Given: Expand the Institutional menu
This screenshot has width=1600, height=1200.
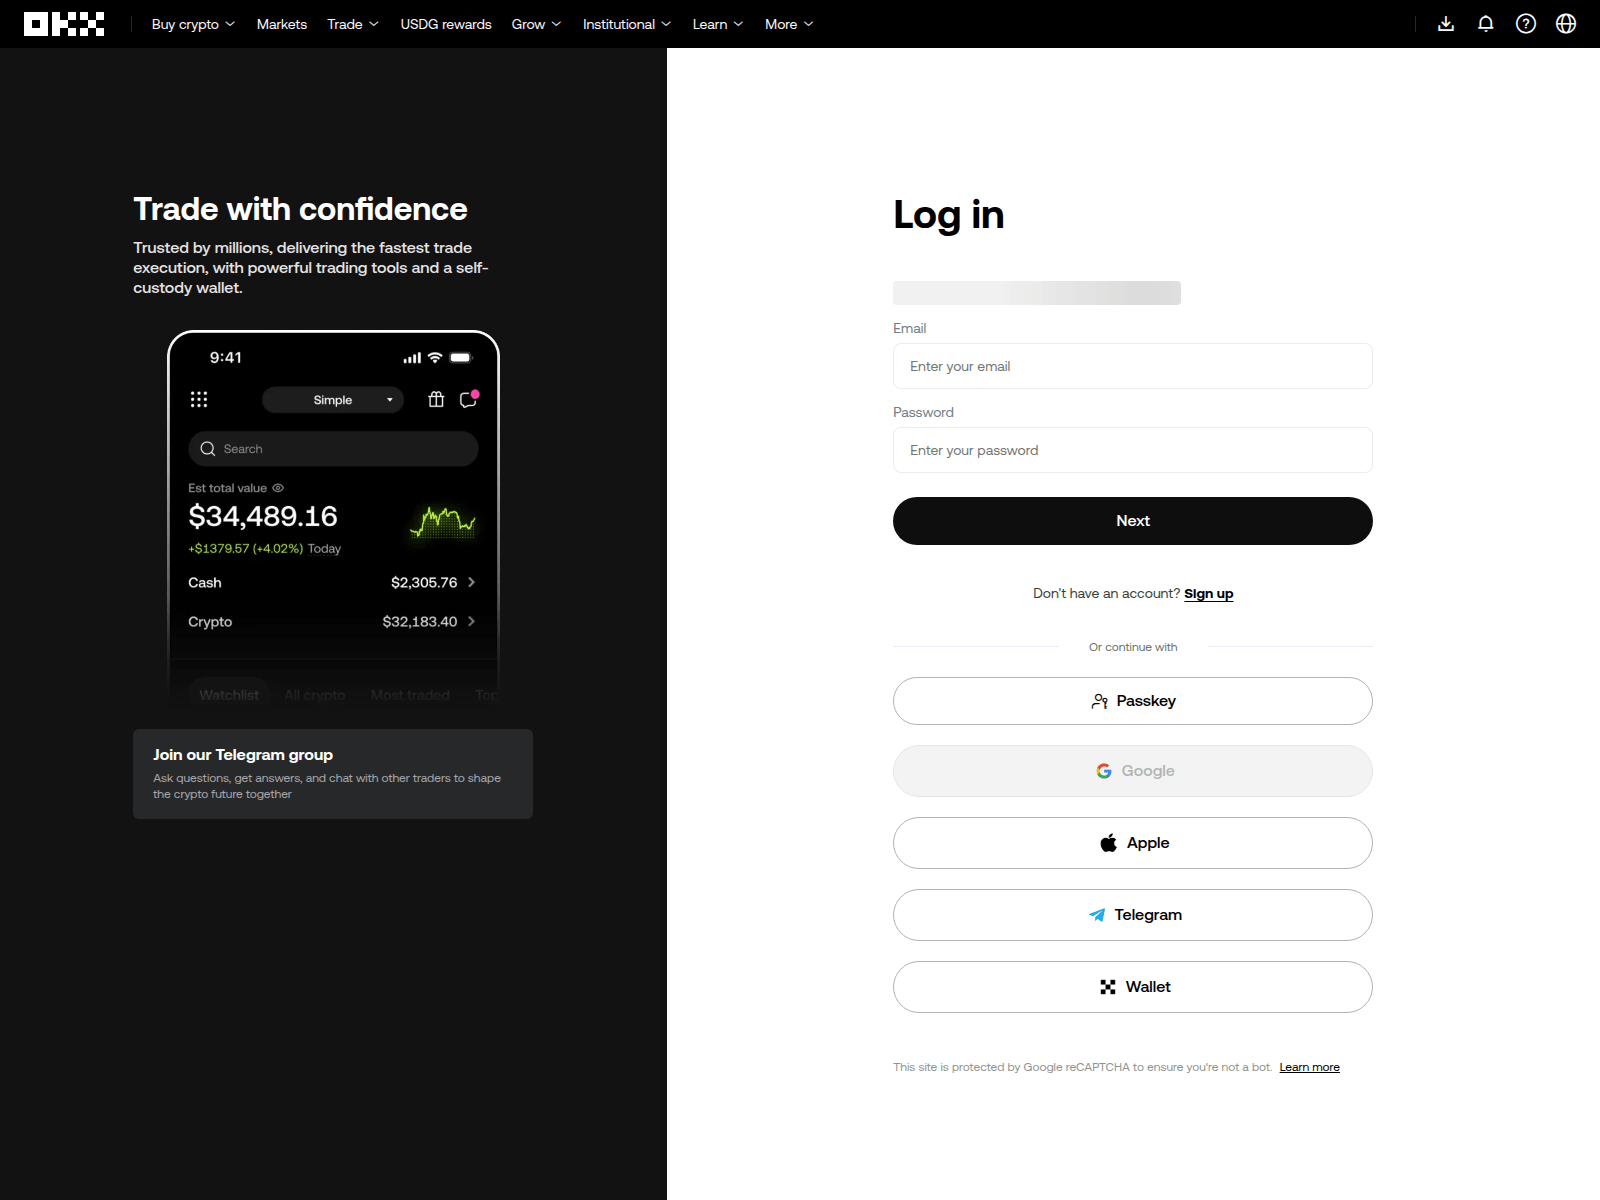Looking at the screenshot, I should click(x=626, y=24).
